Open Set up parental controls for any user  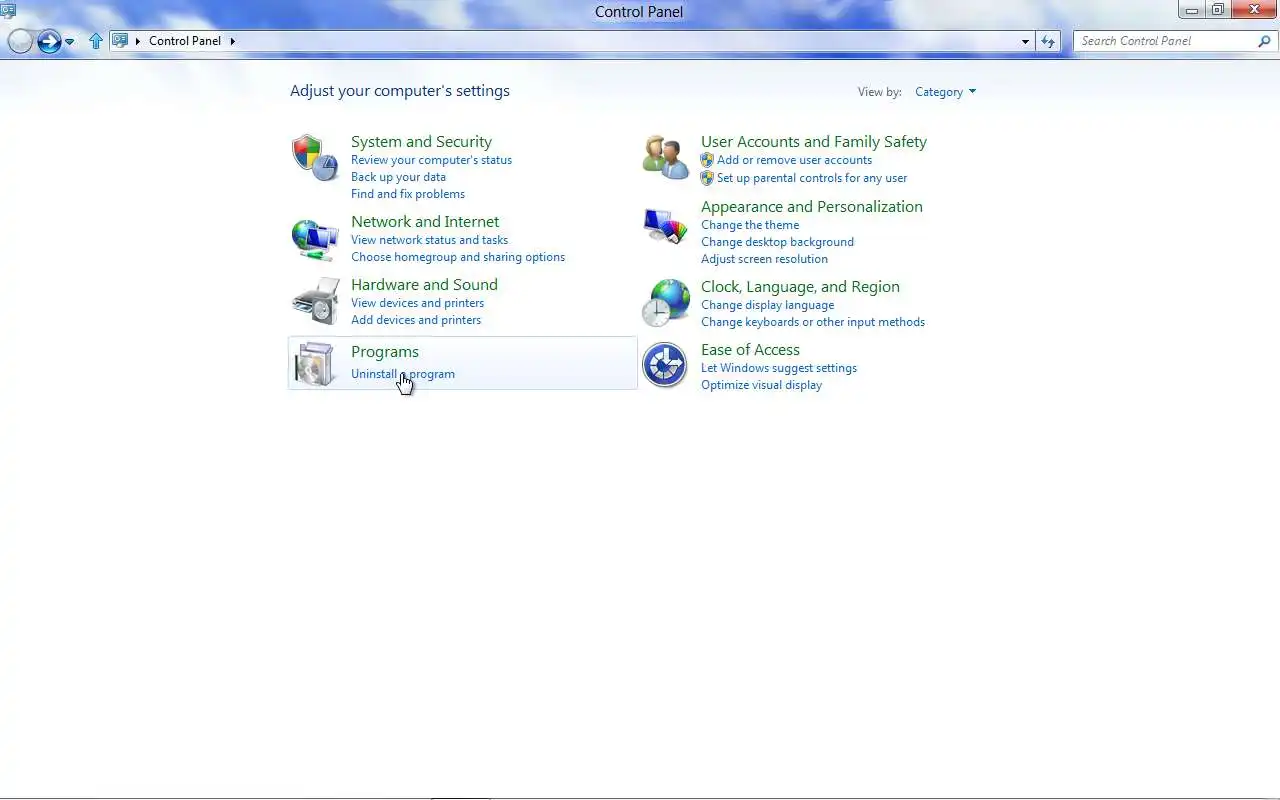(x=812, y=178)
